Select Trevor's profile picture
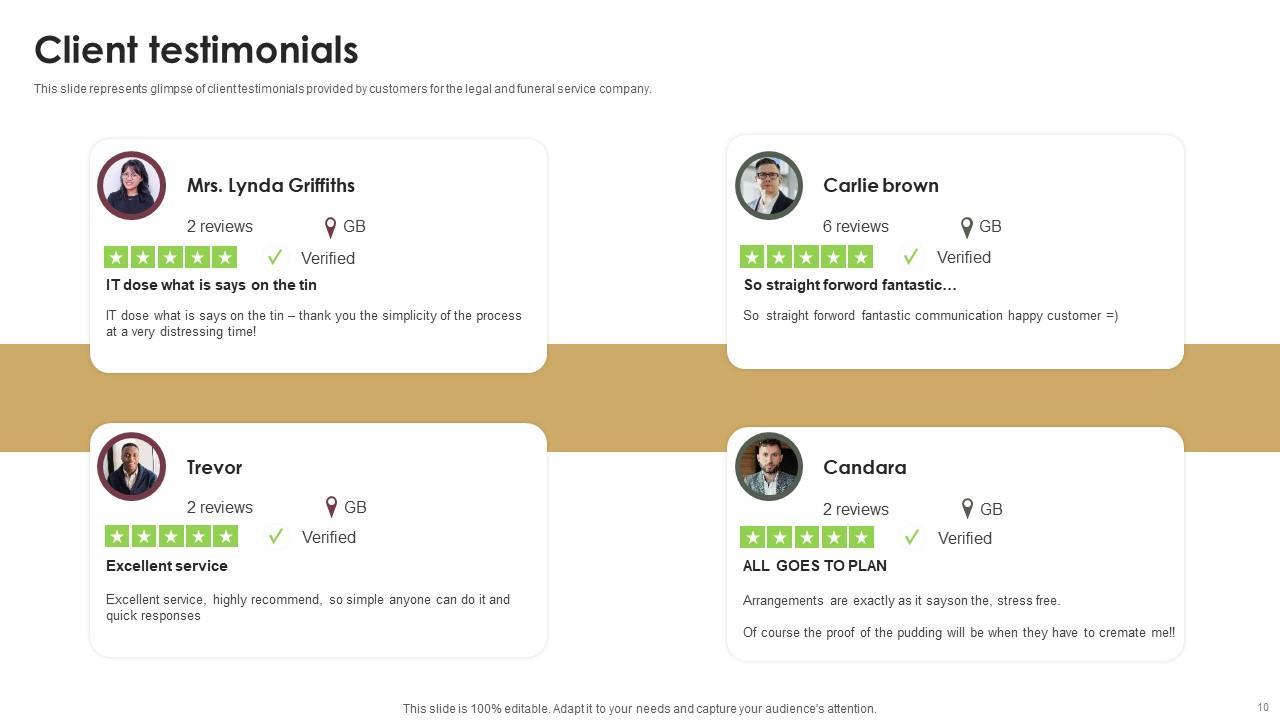The height and width of the screenshot is (720, 1280). (x=131, y=467)
